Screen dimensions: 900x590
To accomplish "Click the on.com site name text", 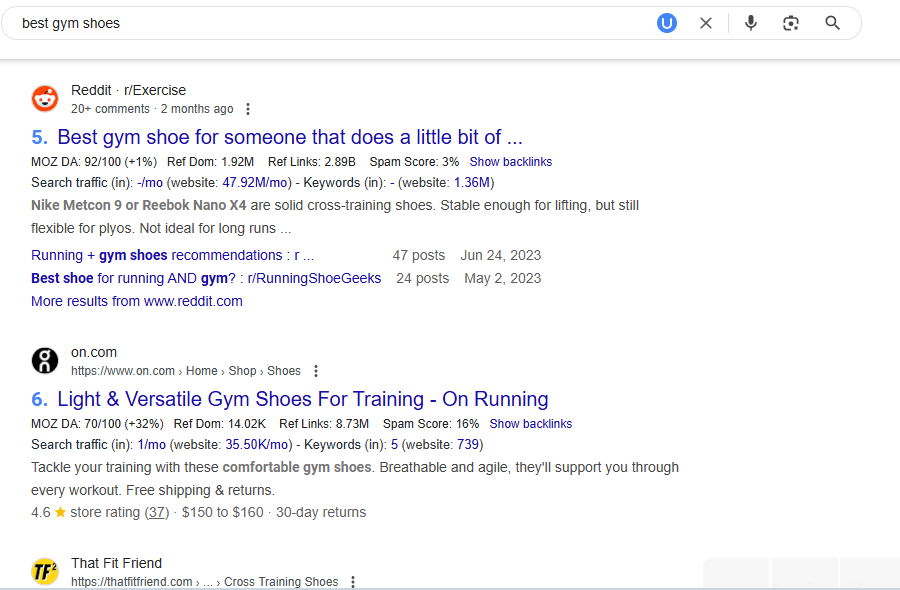I will [94, 352].
